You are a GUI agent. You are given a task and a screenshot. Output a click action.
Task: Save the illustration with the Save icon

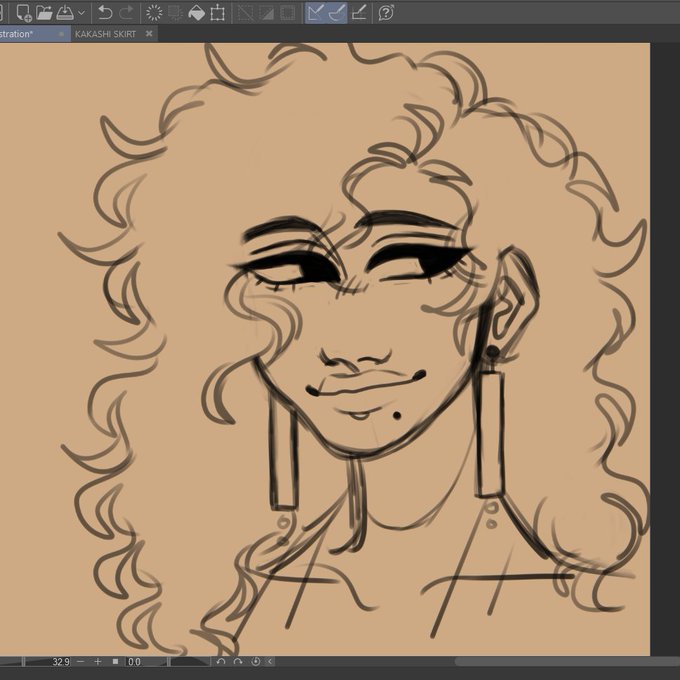(65, 13)
